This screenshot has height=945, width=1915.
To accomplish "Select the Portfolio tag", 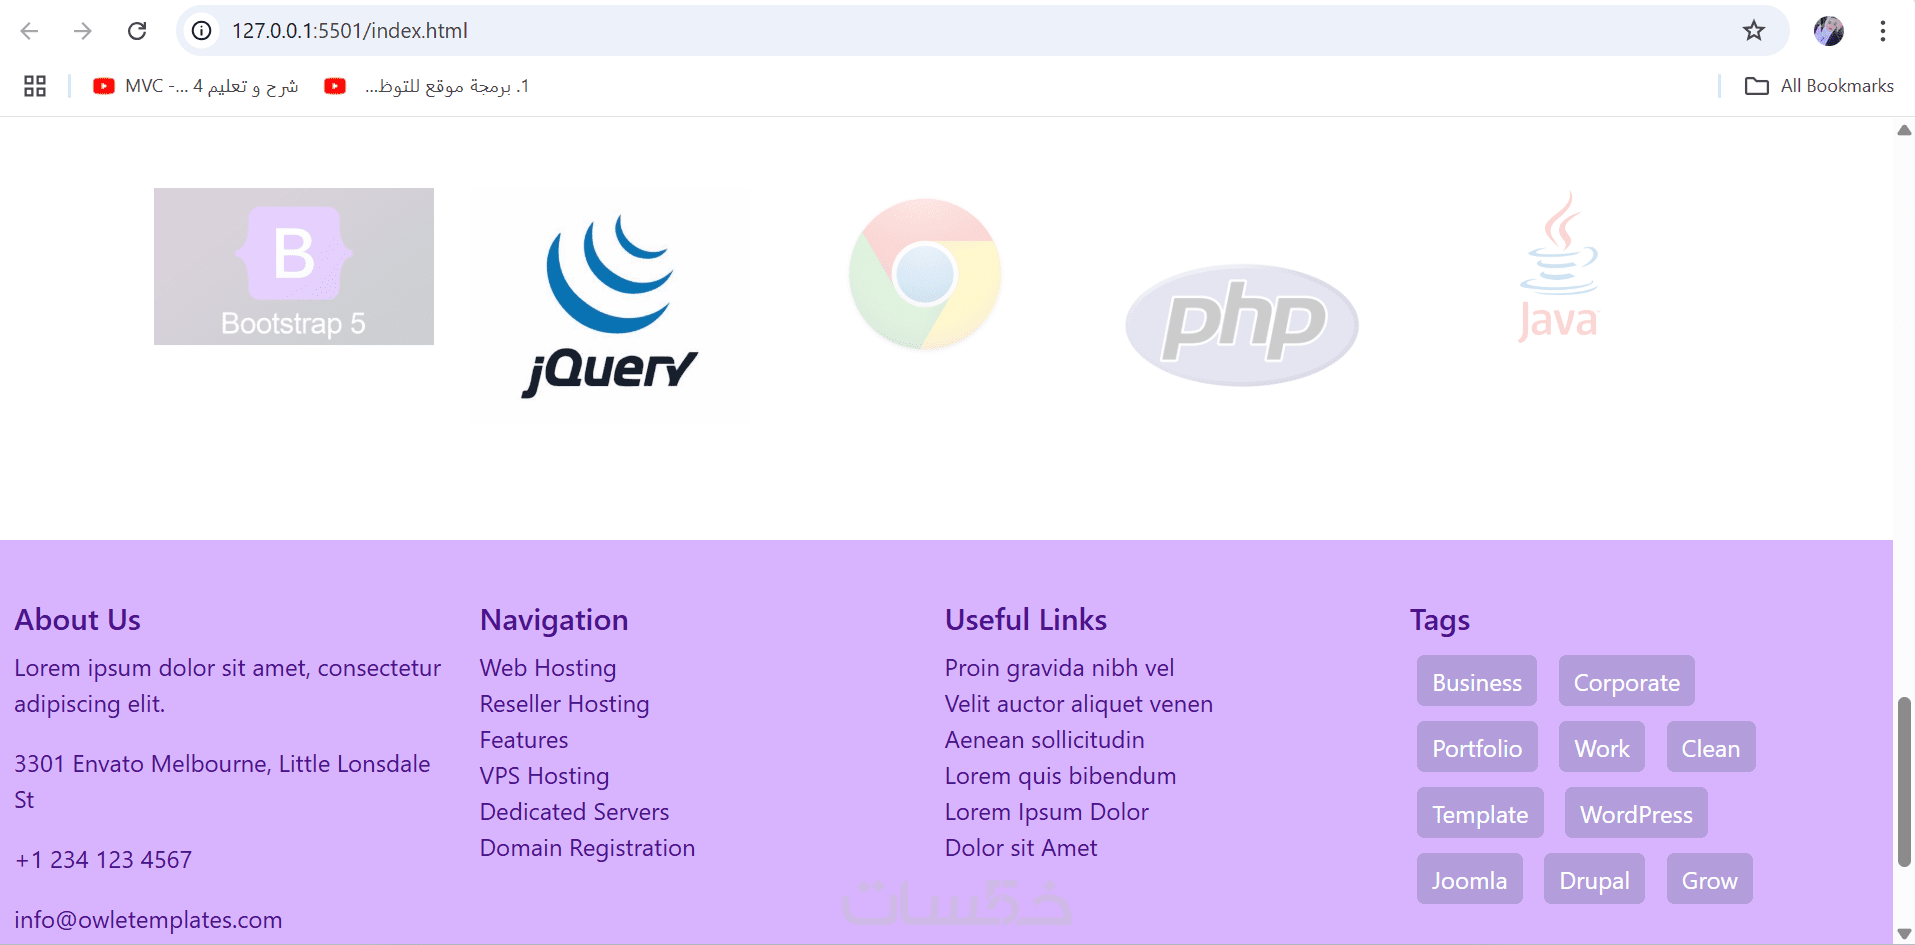I will tap(1477, 747).
